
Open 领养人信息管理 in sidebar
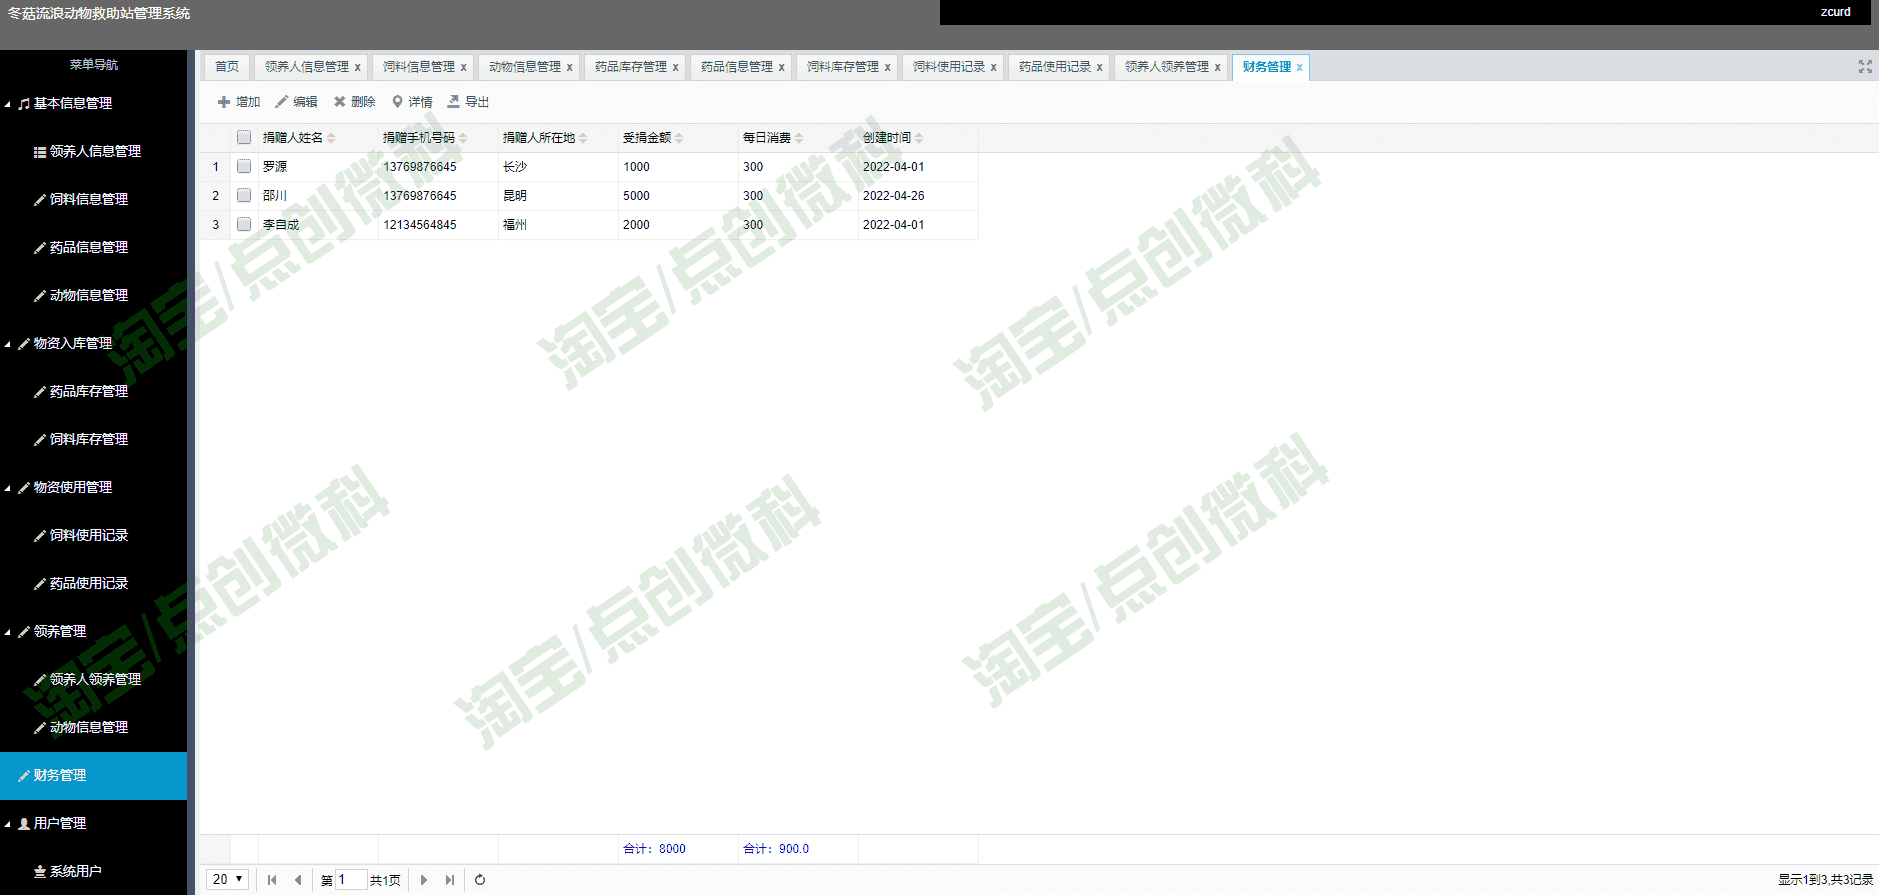(94, 151)
